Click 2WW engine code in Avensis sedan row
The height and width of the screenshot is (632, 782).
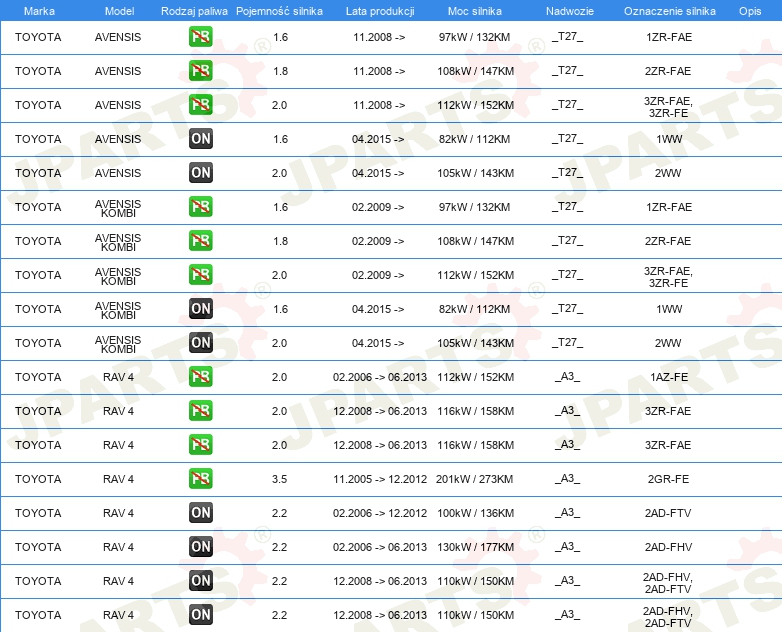pos(668,173)
